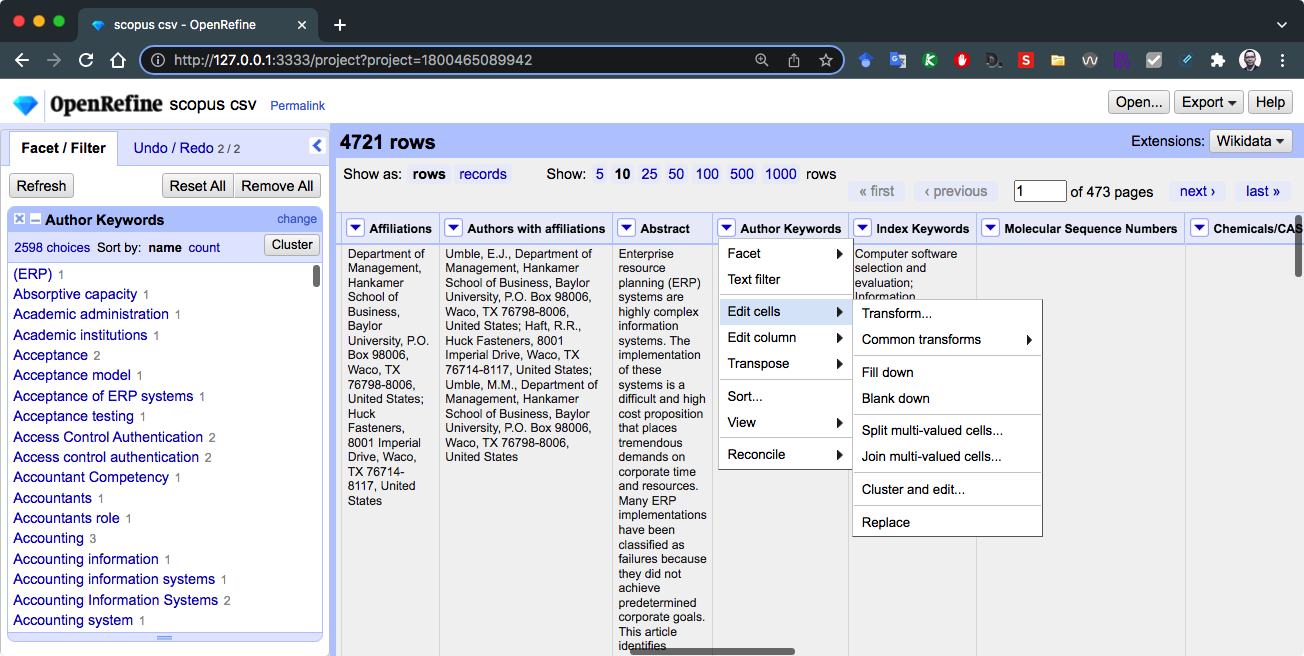Choose Cluster and edit... option
Image resolution: width=1304 pixels, height=656 pixels.
click(x=947, y=489)
